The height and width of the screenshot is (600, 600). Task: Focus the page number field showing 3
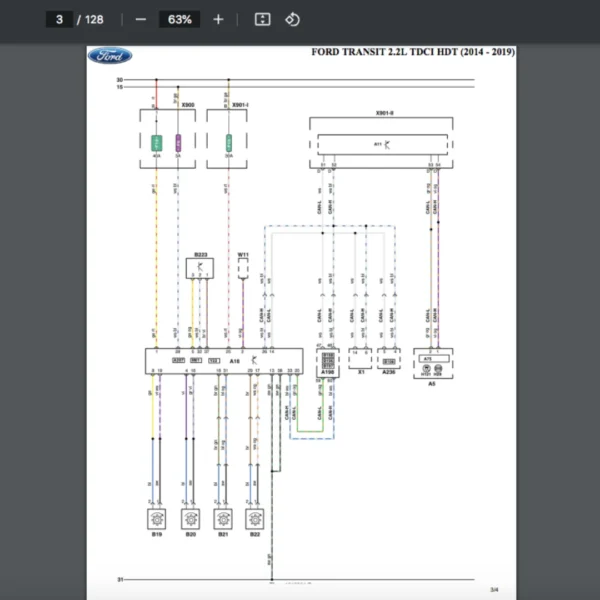click(x=61, y=19)
